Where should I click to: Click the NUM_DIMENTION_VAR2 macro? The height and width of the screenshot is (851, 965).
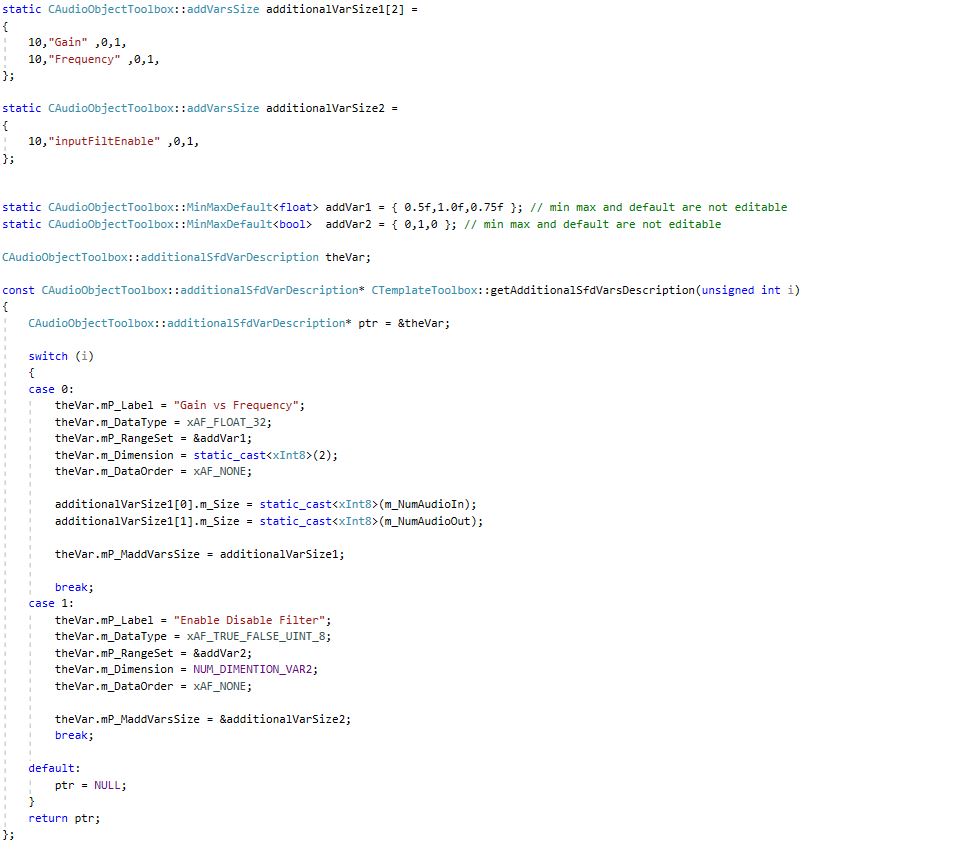pyautogui.click(x=252, y=669)
